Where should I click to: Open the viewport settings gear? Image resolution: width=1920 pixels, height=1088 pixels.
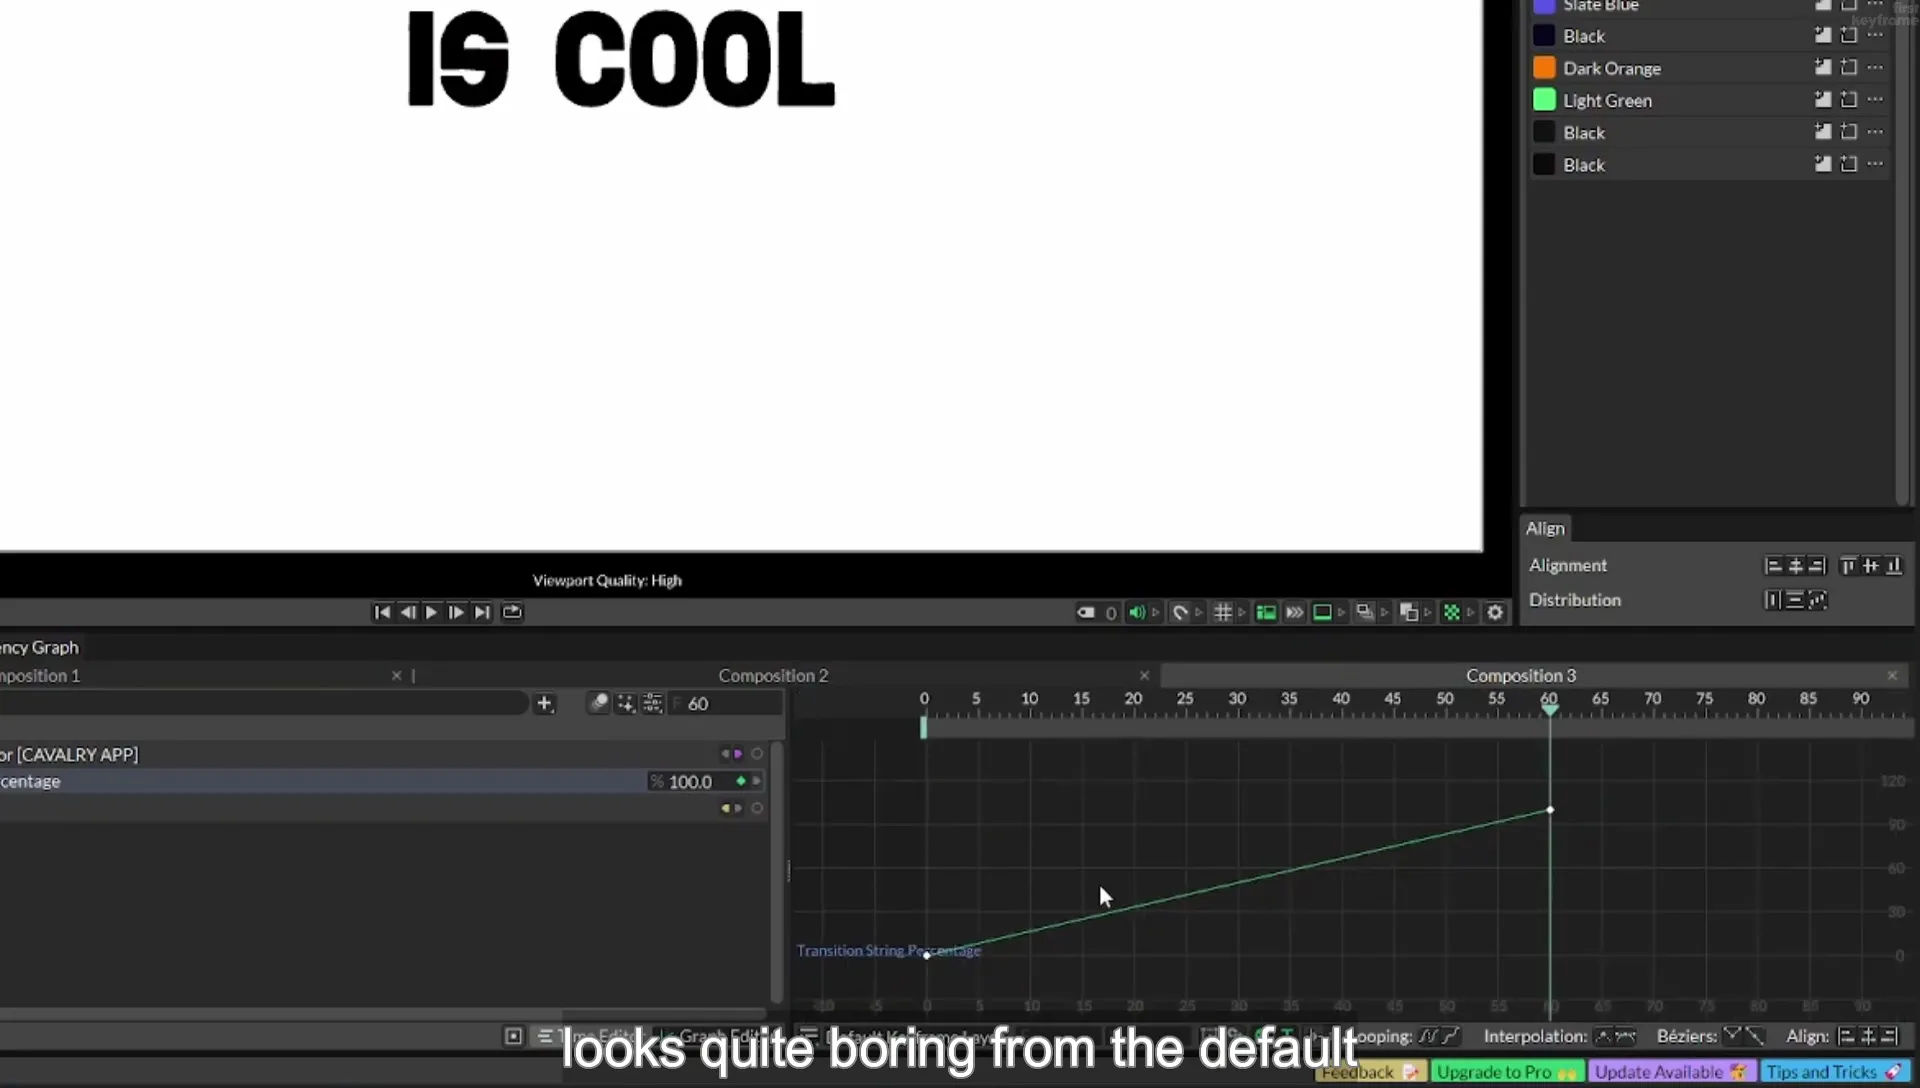point(1495,612)
